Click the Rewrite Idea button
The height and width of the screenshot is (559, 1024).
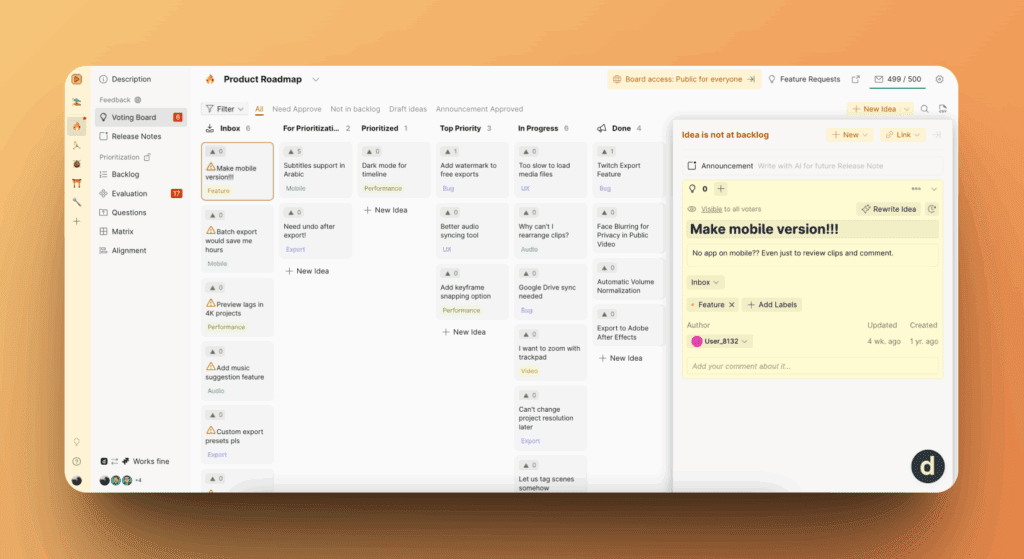[889, 209]
